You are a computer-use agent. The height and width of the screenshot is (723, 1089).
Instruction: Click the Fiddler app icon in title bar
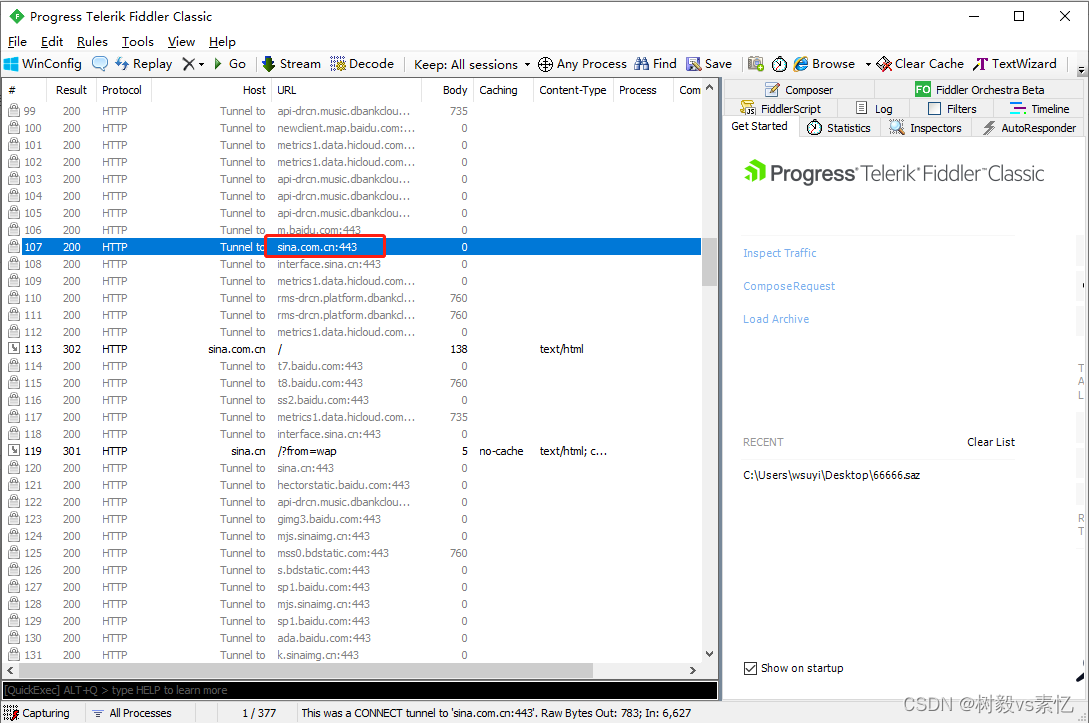[16, 16]
